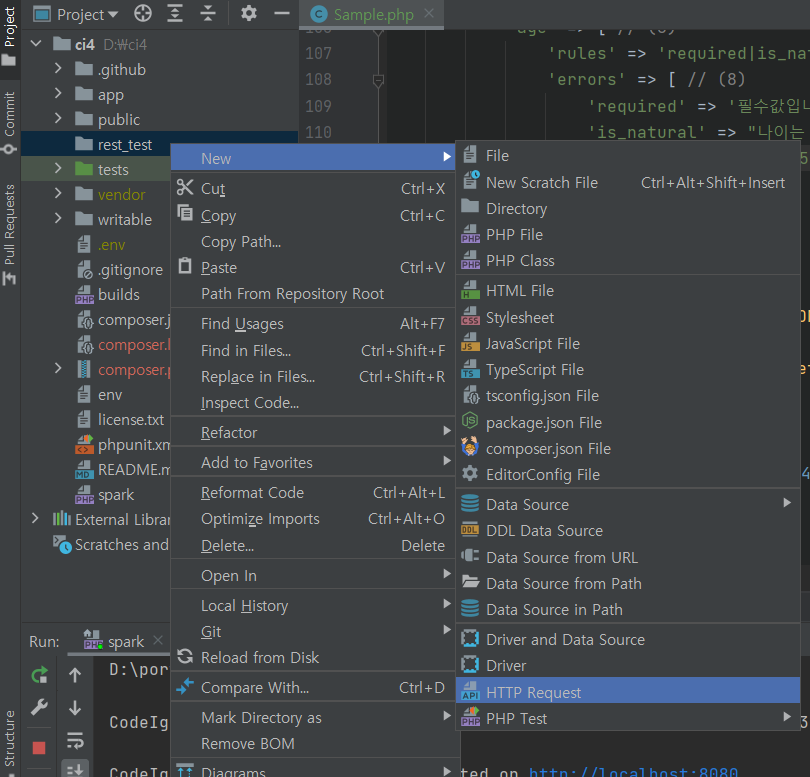Create a new JavaScript File

point(628,344)
